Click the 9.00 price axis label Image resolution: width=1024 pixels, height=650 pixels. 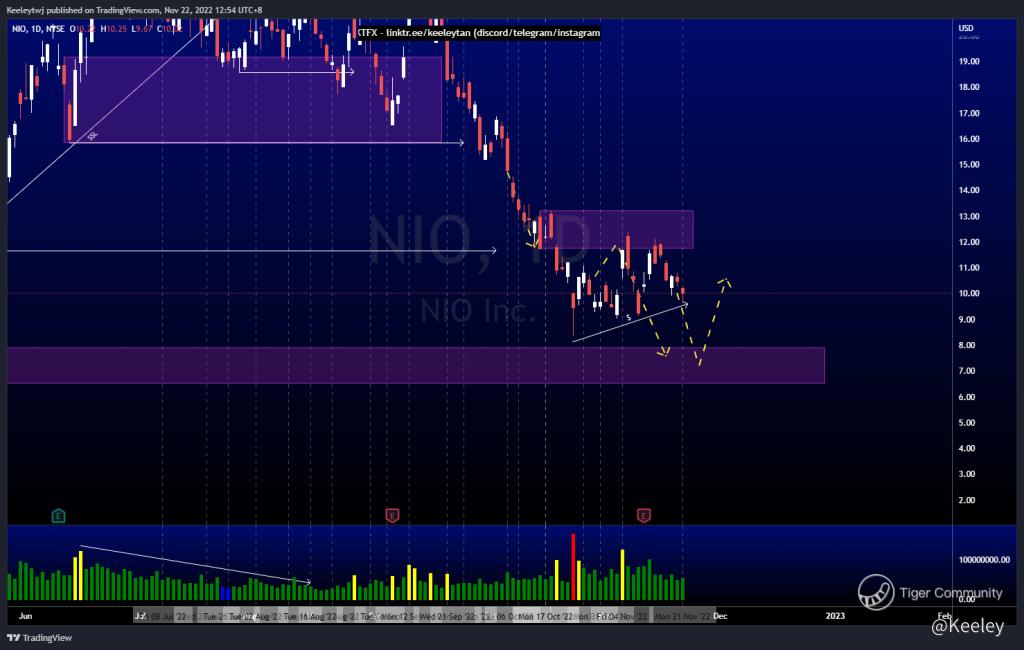coord(967,319)
